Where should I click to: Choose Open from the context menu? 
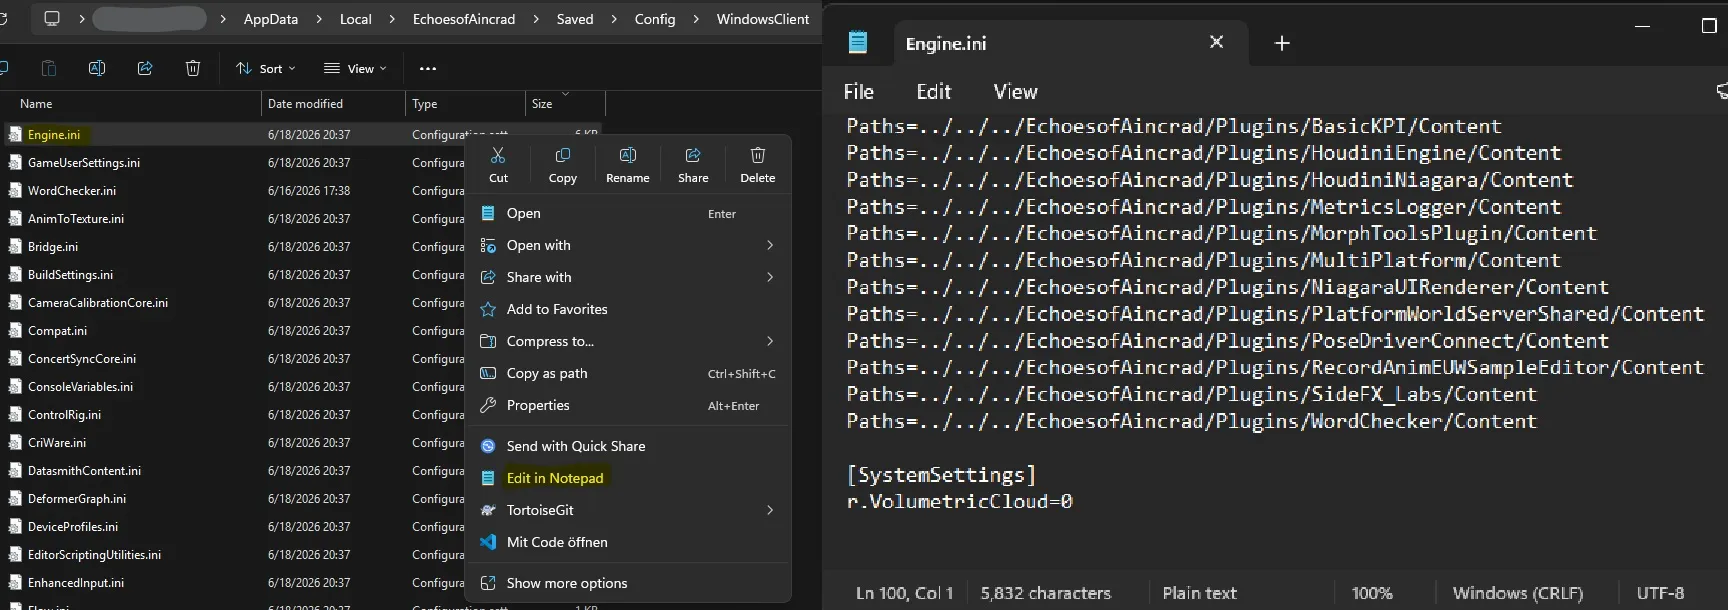(628, 213)
